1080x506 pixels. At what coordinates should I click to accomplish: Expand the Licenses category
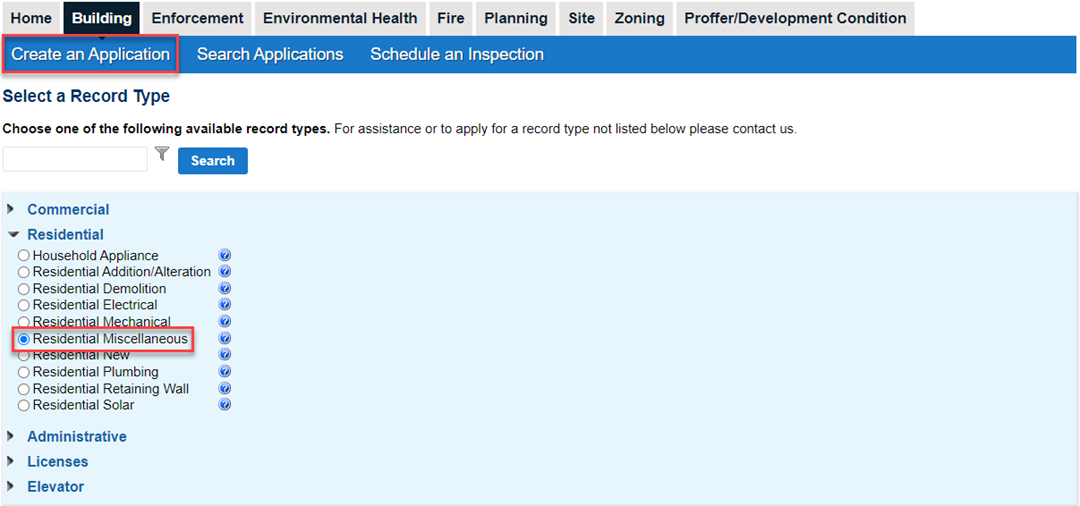tap(58, 461)
